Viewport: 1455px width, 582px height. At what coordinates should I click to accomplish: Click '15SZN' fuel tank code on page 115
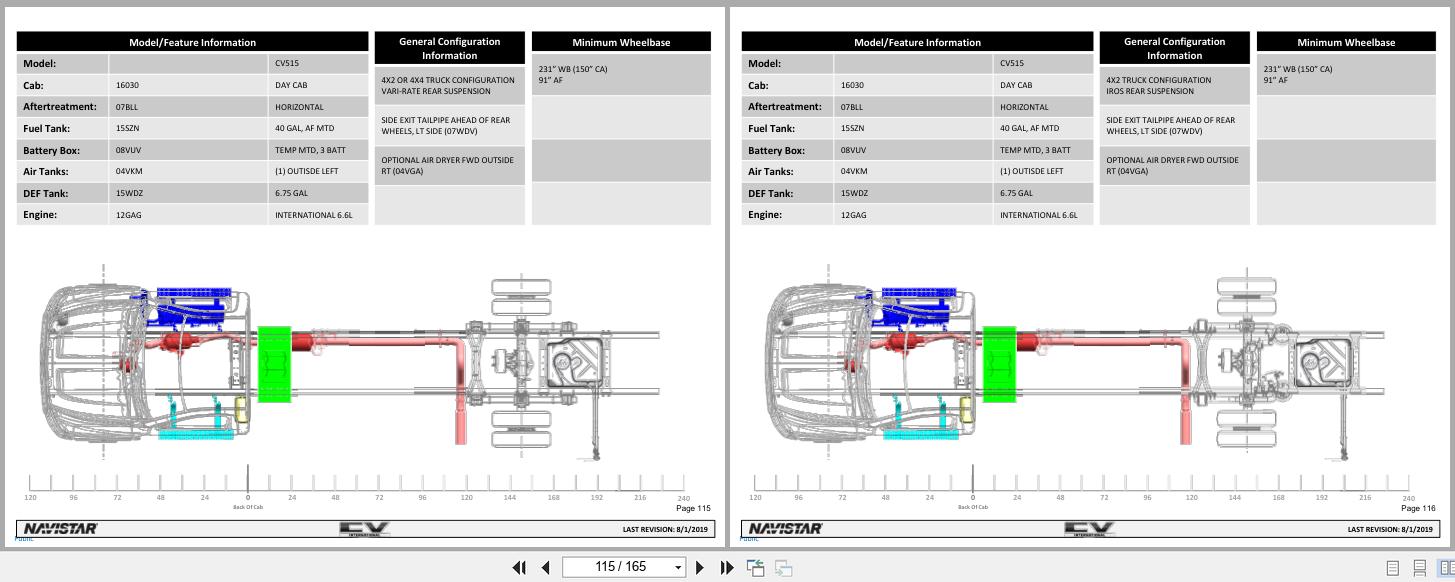pos(128,128)
